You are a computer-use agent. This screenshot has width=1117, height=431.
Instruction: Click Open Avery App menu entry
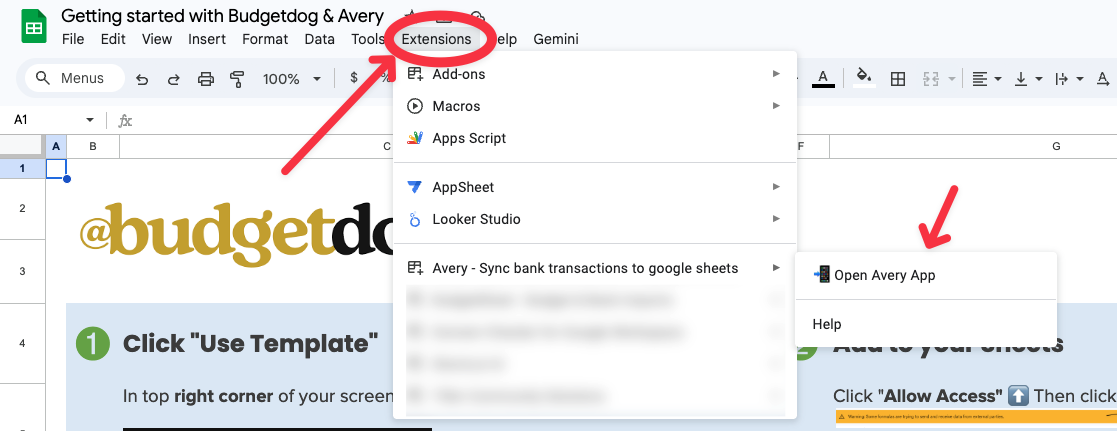(x=884, y=275)
